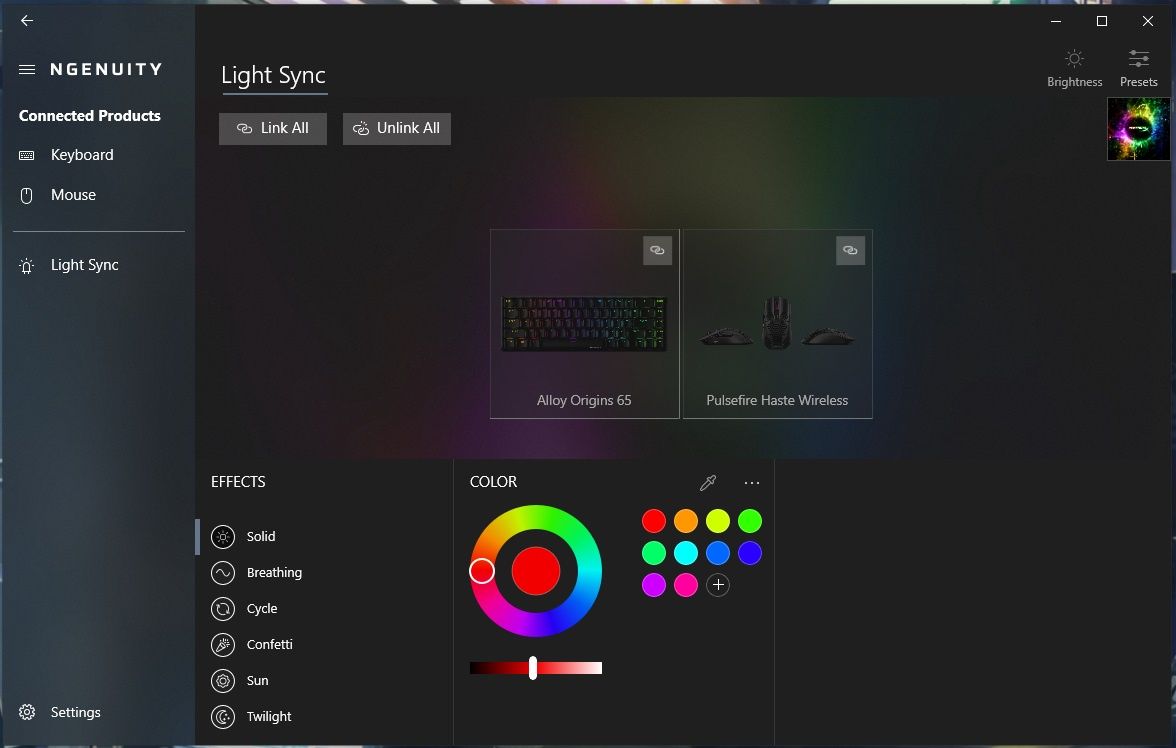Activate the eyedropper color picker
Image resolution: width=1176 pixels, height=748 pixels.
(x=707, y=482)
